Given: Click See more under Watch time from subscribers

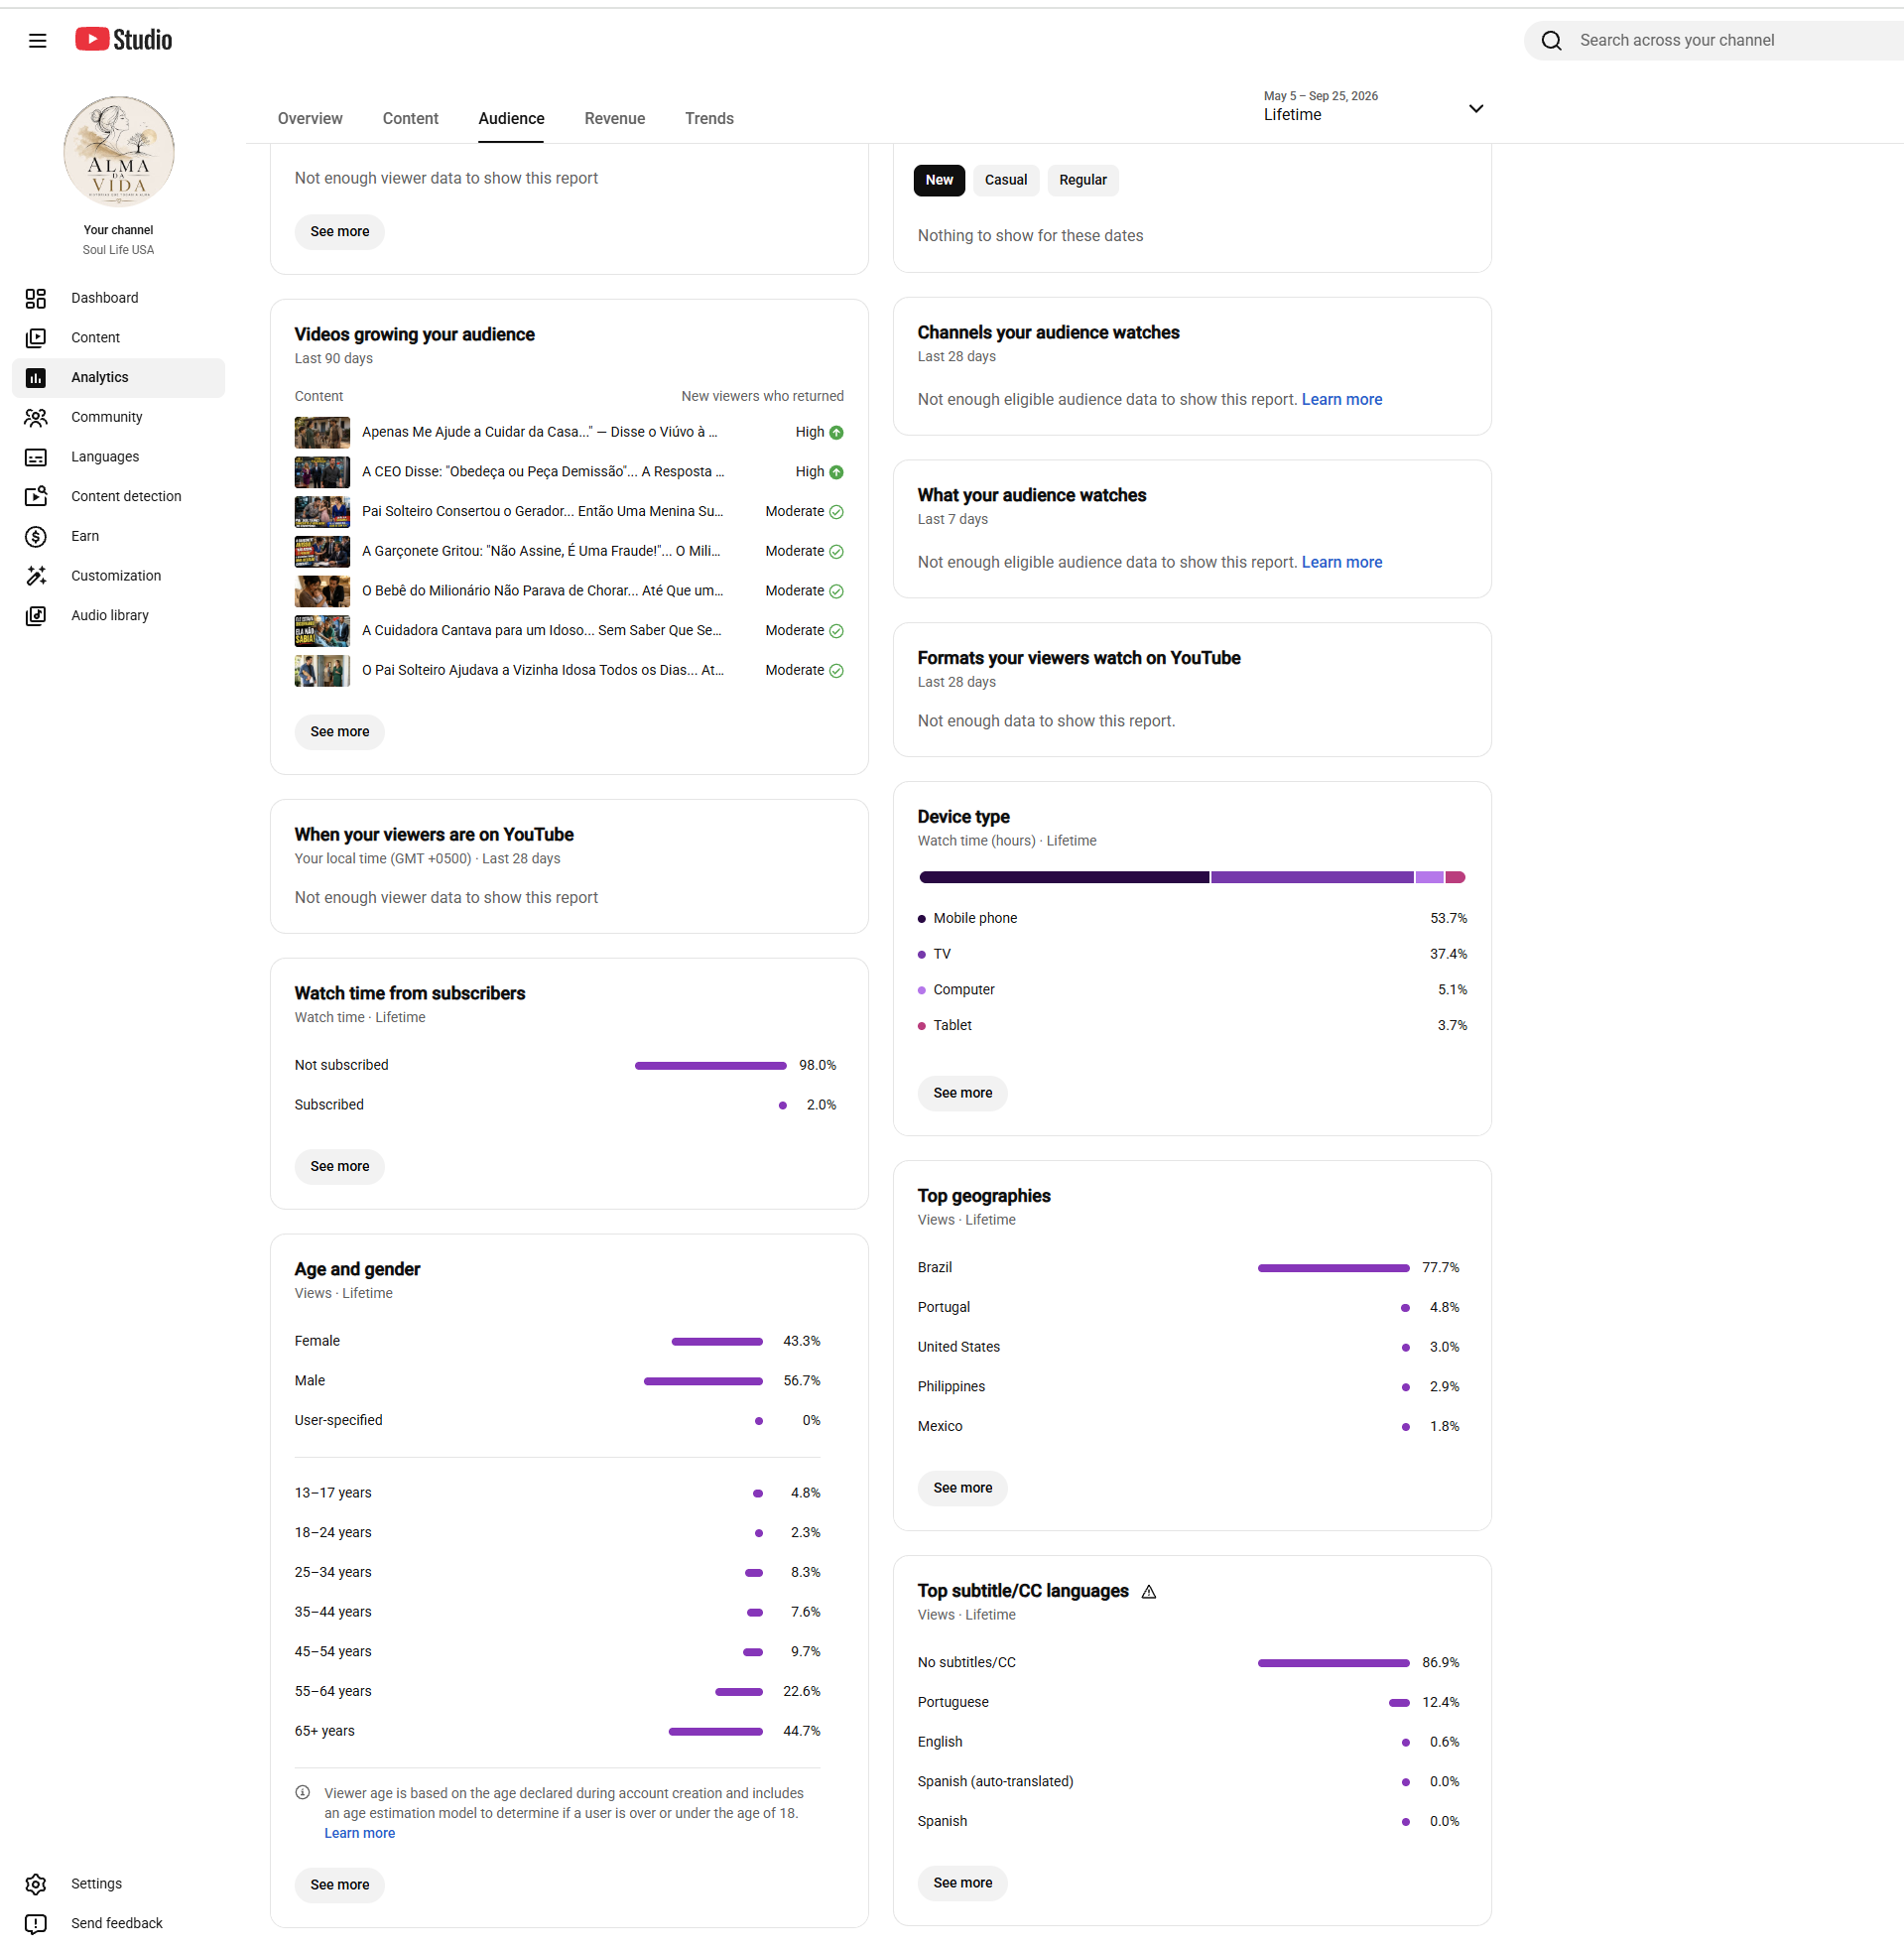Looking at the screenshot, I should point(340,1167).
